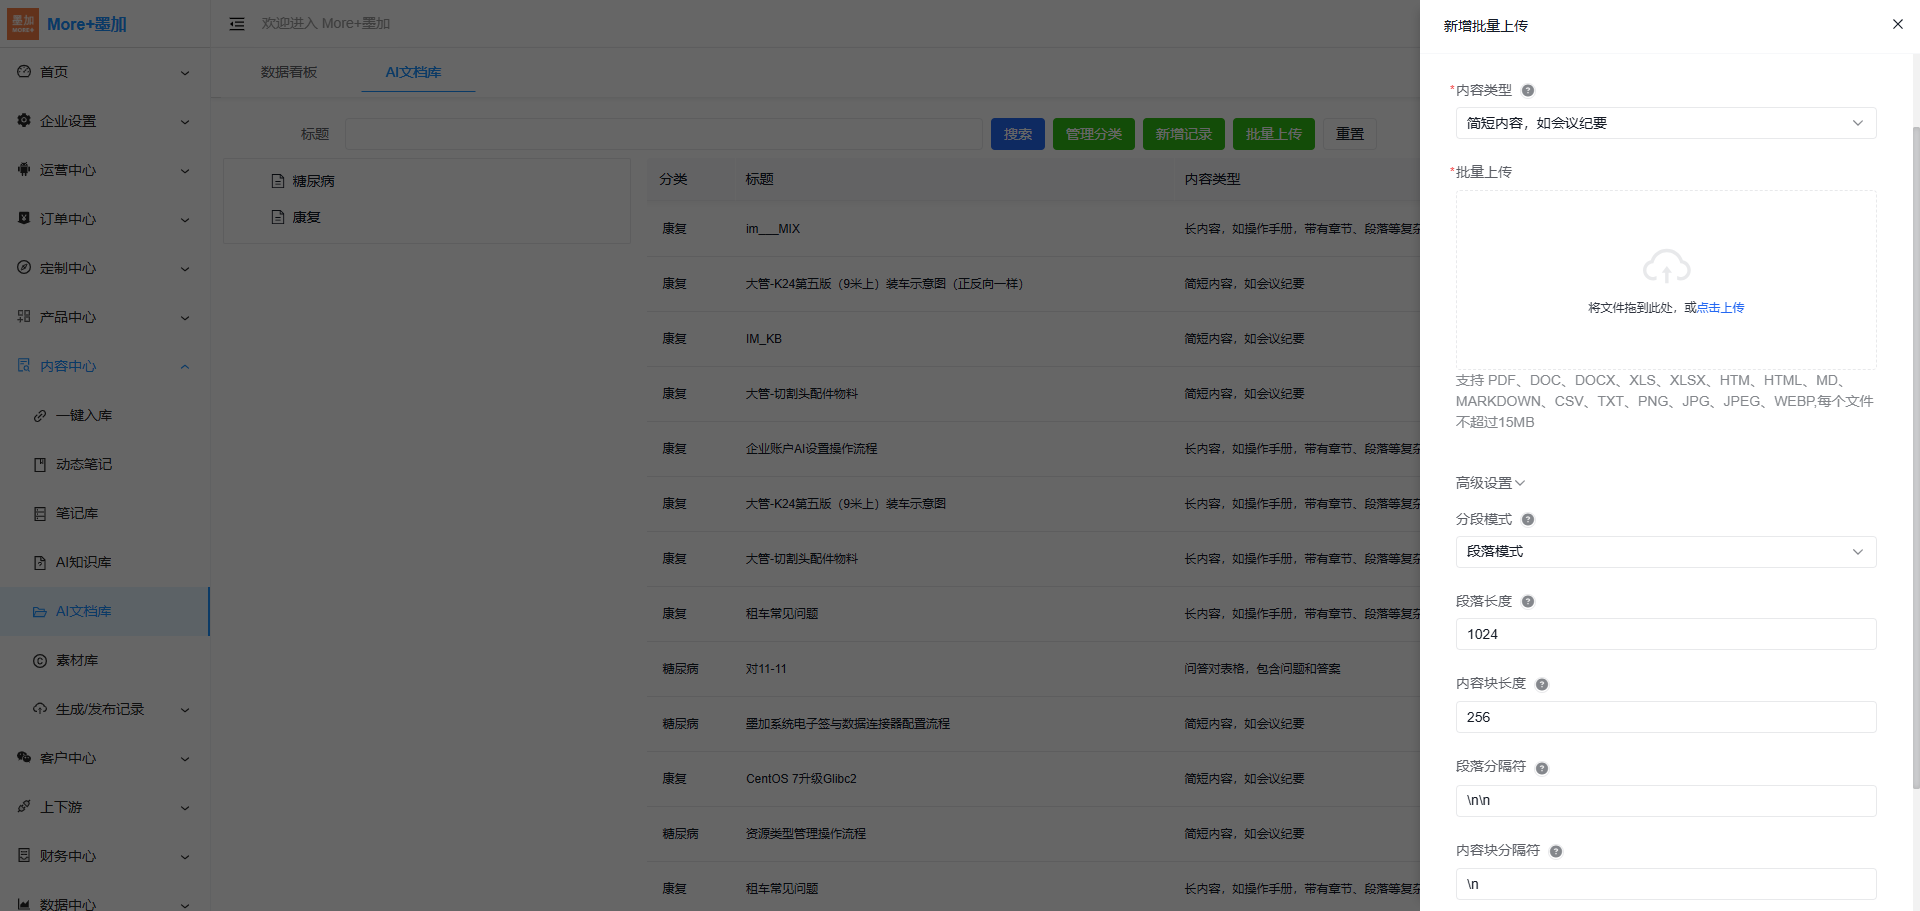Screen dimensions: 1920x911
Task: Select the 糖尿病 category in tree
Action: pyautogui.click(x=313, y=181)
